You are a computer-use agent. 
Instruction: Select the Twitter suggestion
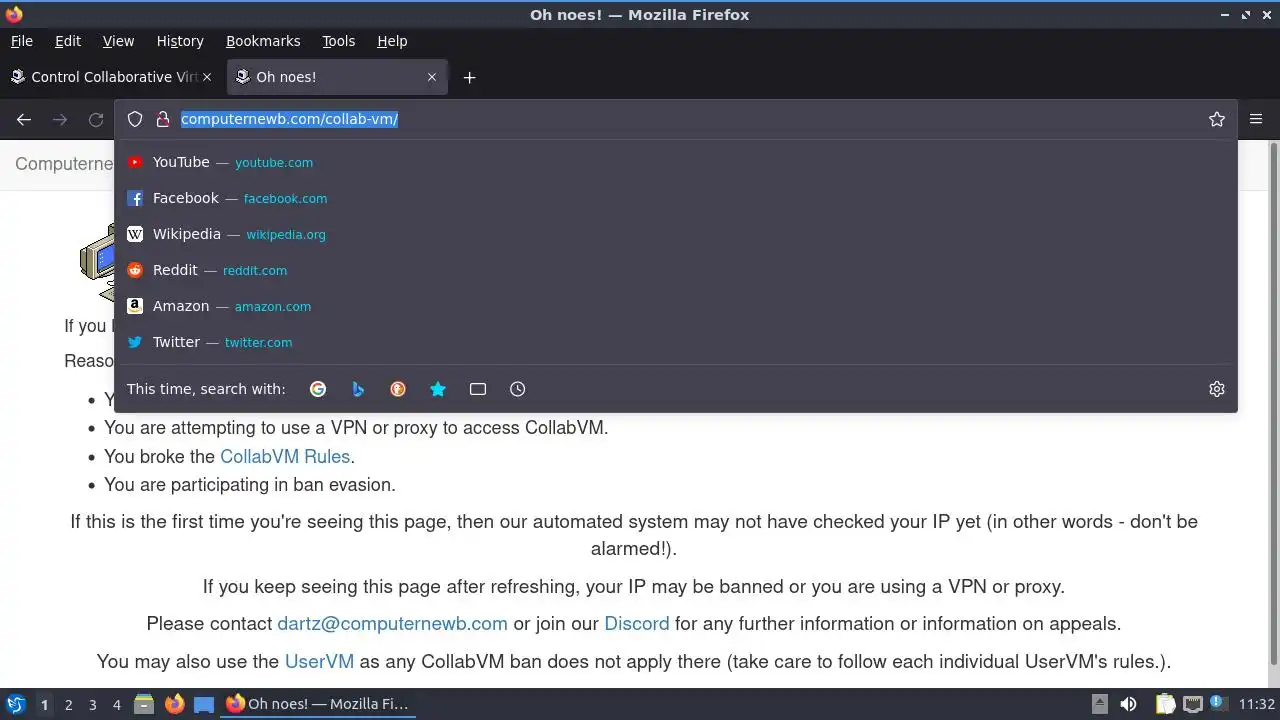click(676, 342)
